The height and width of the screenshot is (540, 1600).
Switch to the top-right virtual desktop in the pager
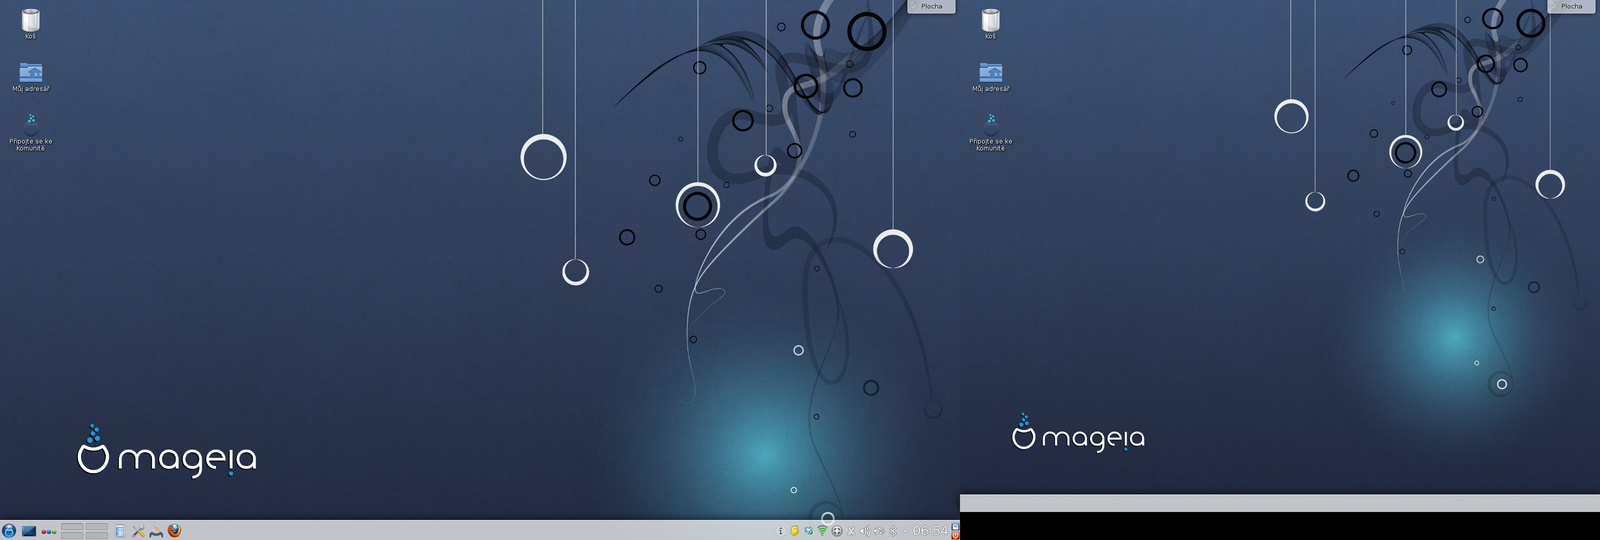97,526
